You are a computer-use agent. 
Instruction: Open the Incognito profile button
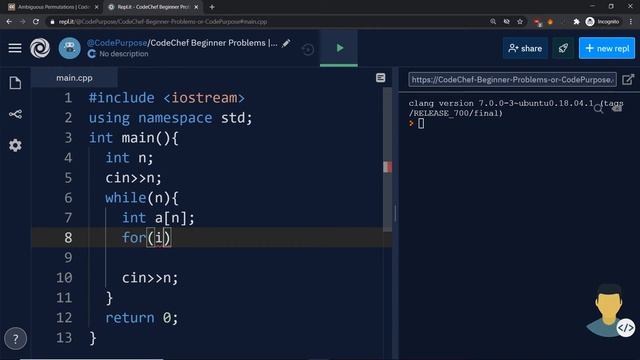pyautogui.click(x=602, y=22)
